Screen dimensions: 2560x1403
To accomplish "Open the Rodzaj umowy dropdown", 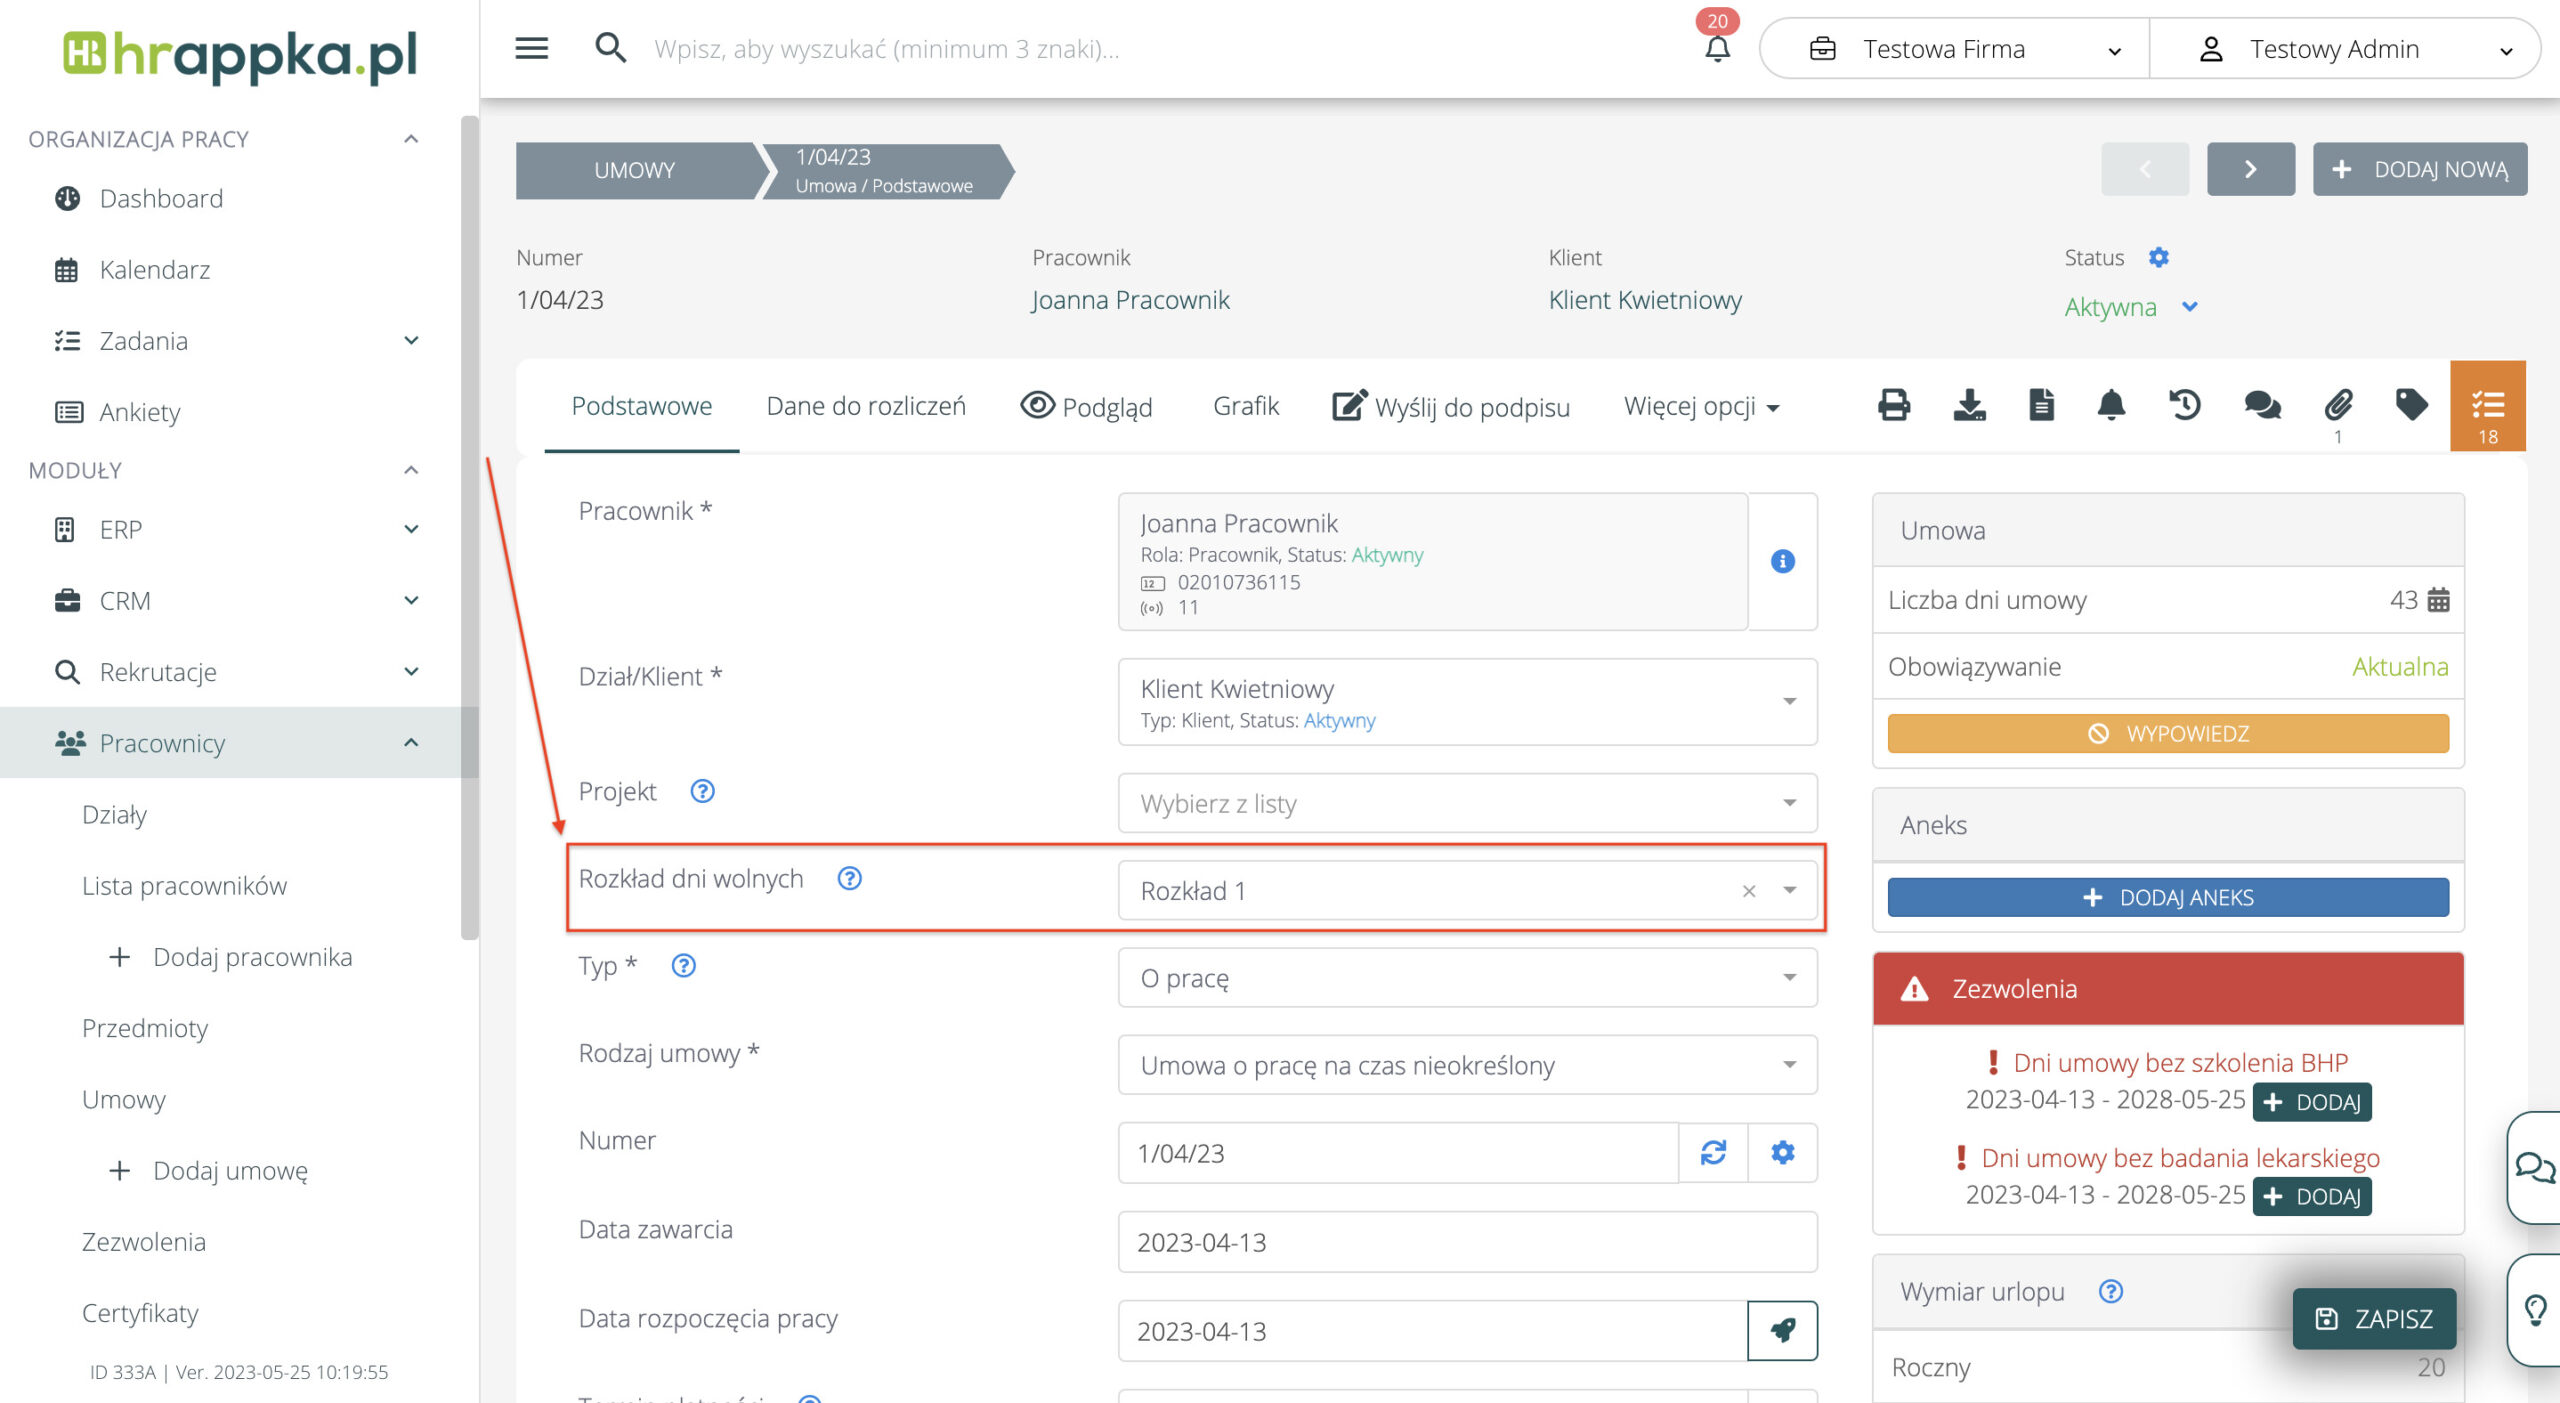I will pos(1467,1065).
